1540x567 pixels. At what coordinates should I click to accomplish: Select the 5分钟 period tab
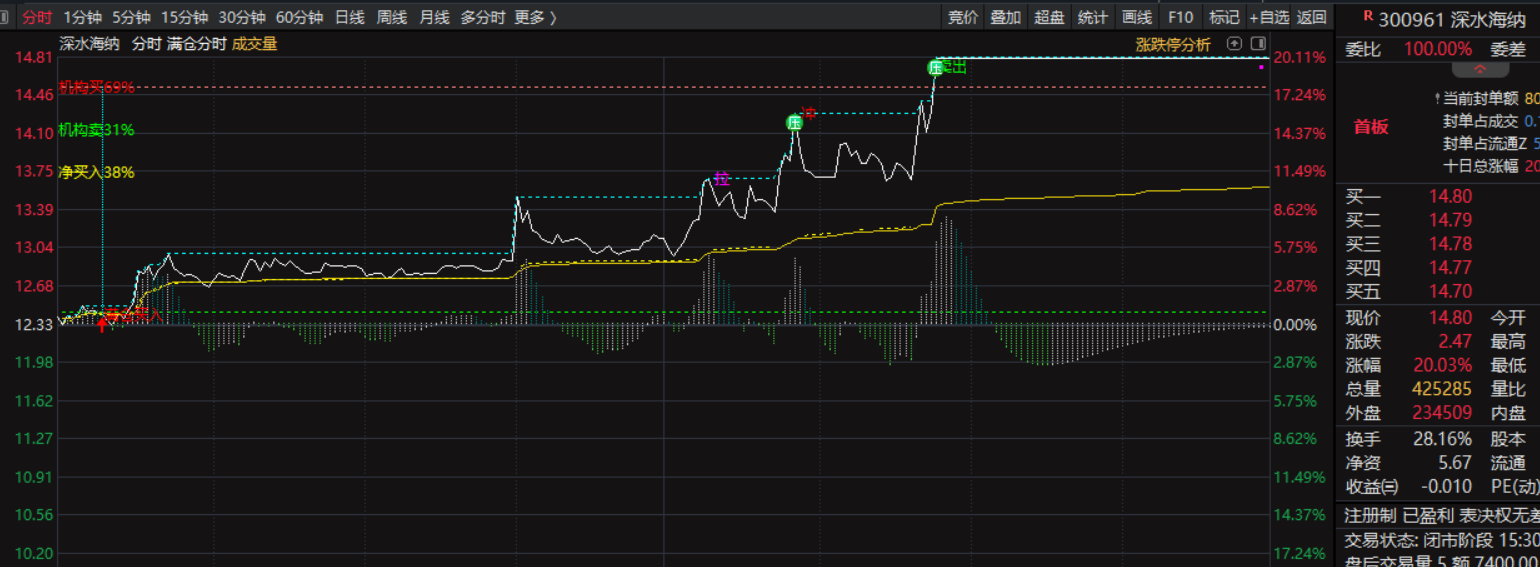[x=131, y=17]
